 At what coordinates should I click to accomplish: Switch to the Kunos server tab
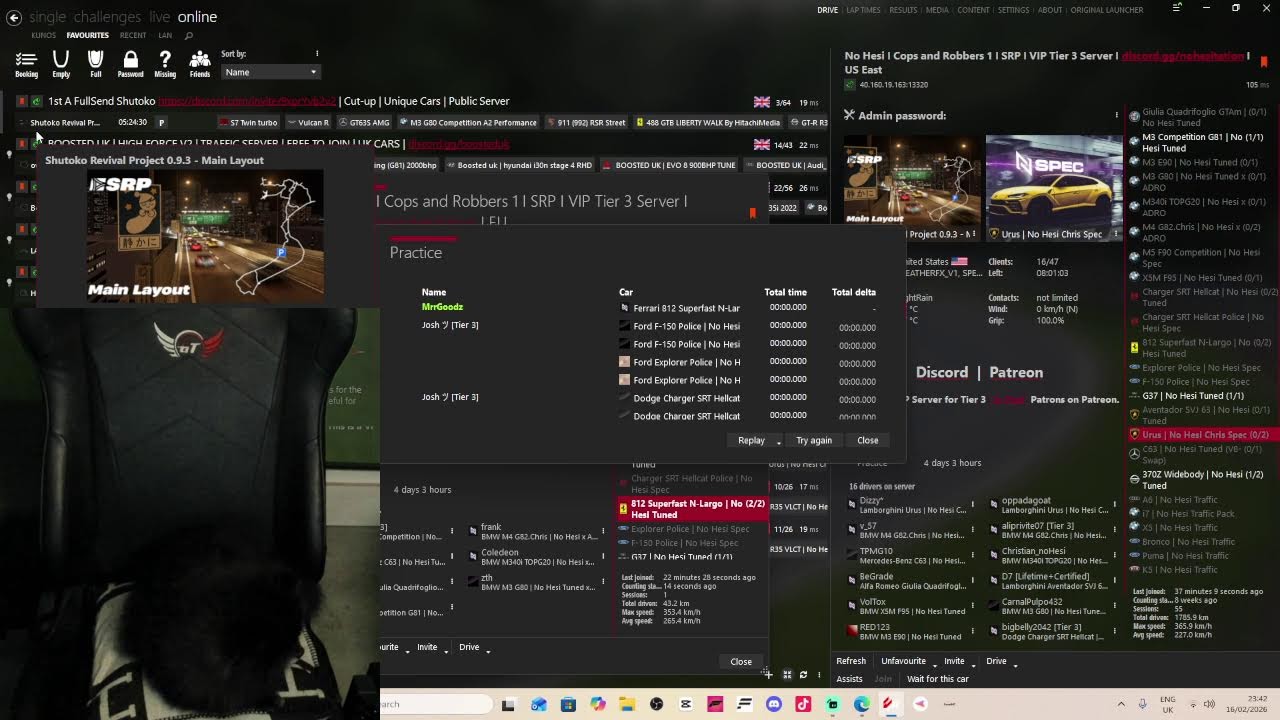click(44, 36)
